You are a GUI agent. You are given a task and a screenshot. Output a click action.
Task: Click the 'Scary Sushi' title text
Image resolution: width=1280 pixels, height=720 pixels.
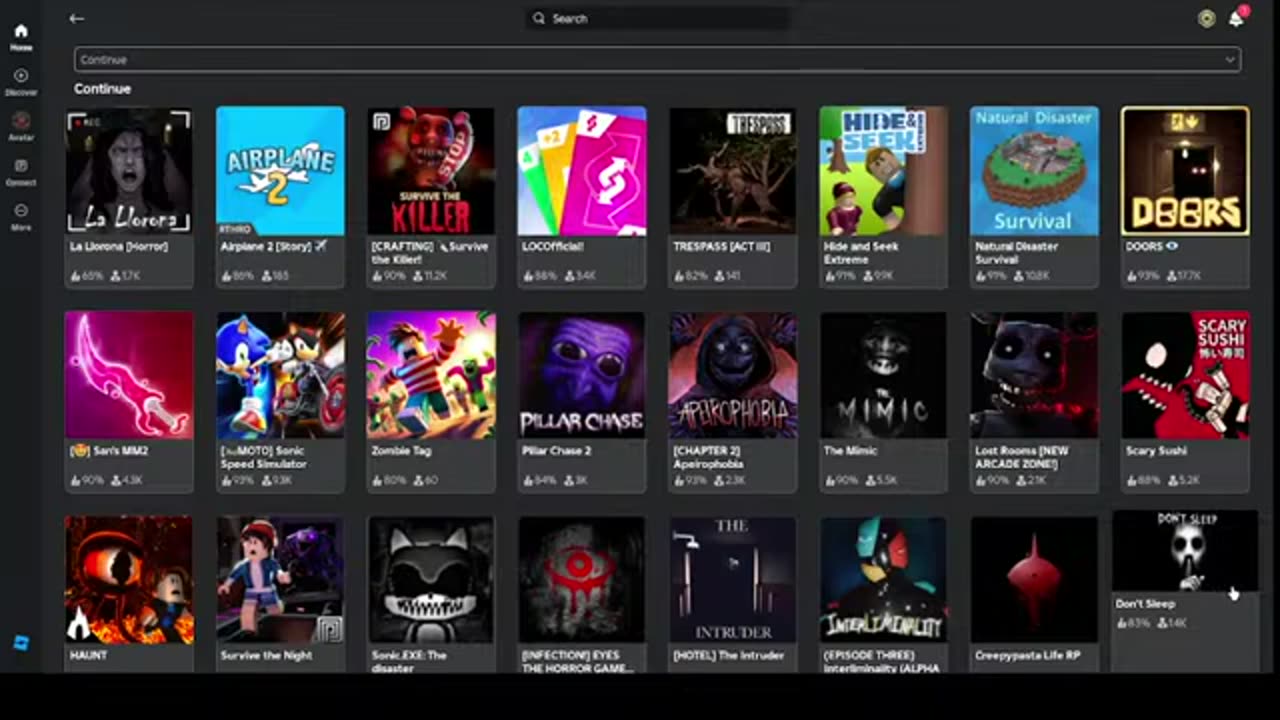tap(1156, 451)
